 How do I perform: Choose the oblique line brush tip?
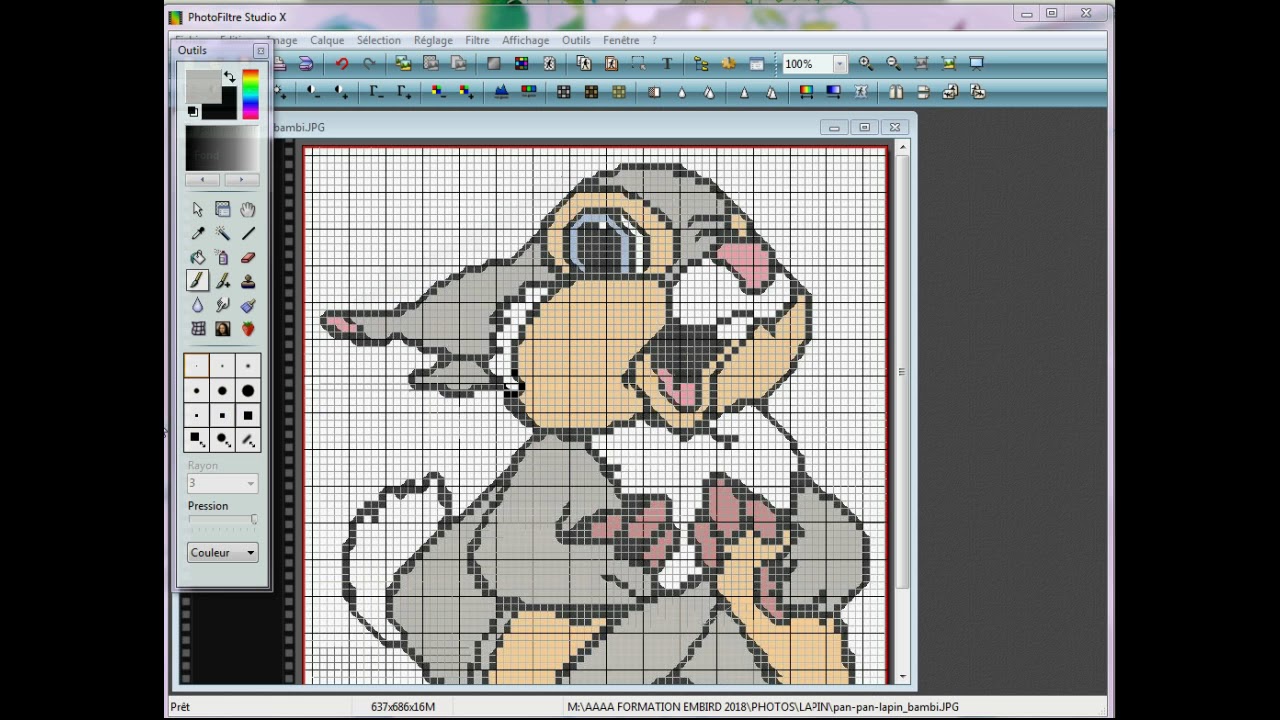pyautogui.click(x=247, y=440)
